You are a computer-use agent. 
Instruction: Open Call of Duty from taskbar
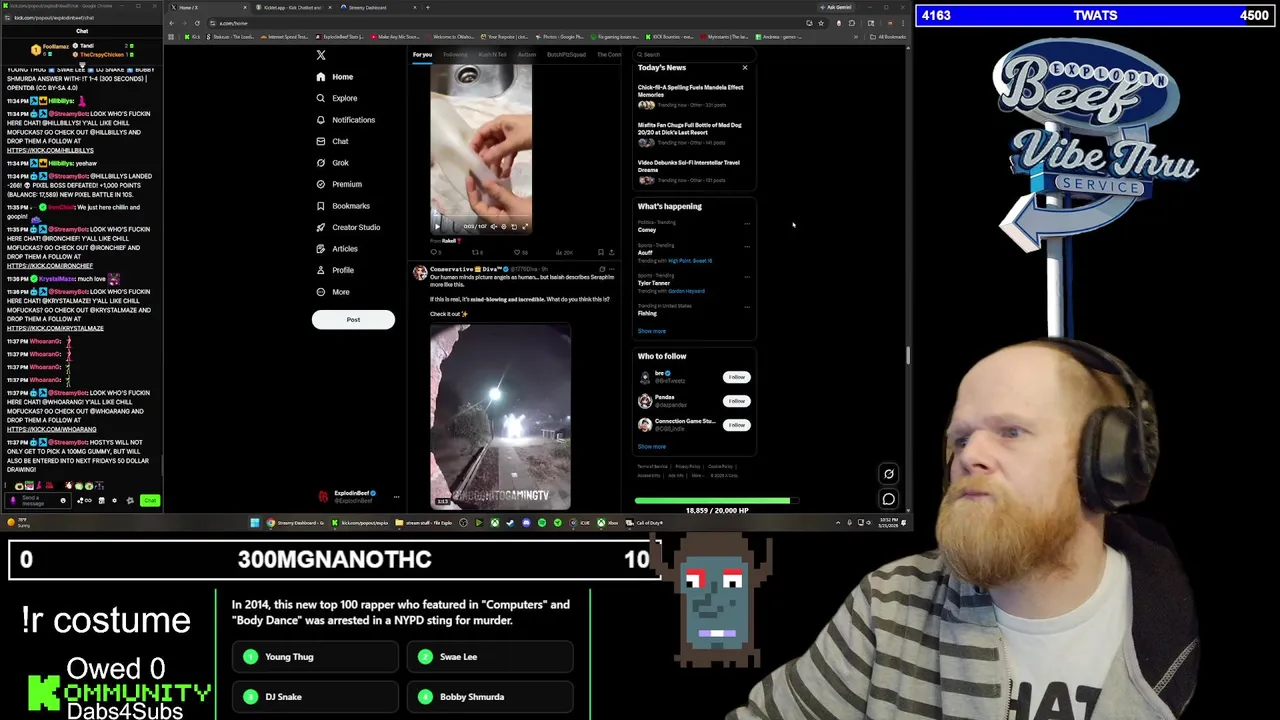(x=645, y=523)
